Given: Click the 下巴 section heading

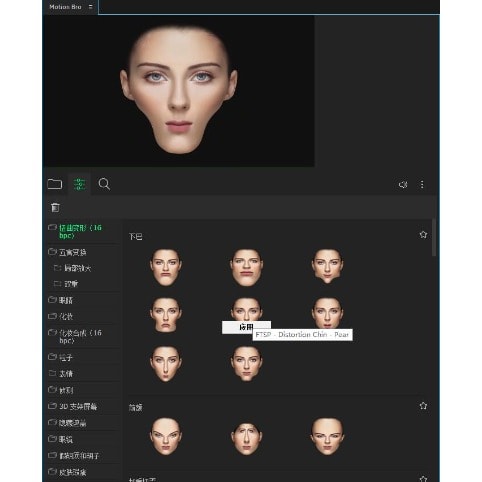Looking at the screenshot, I should [x=136, y=237].
